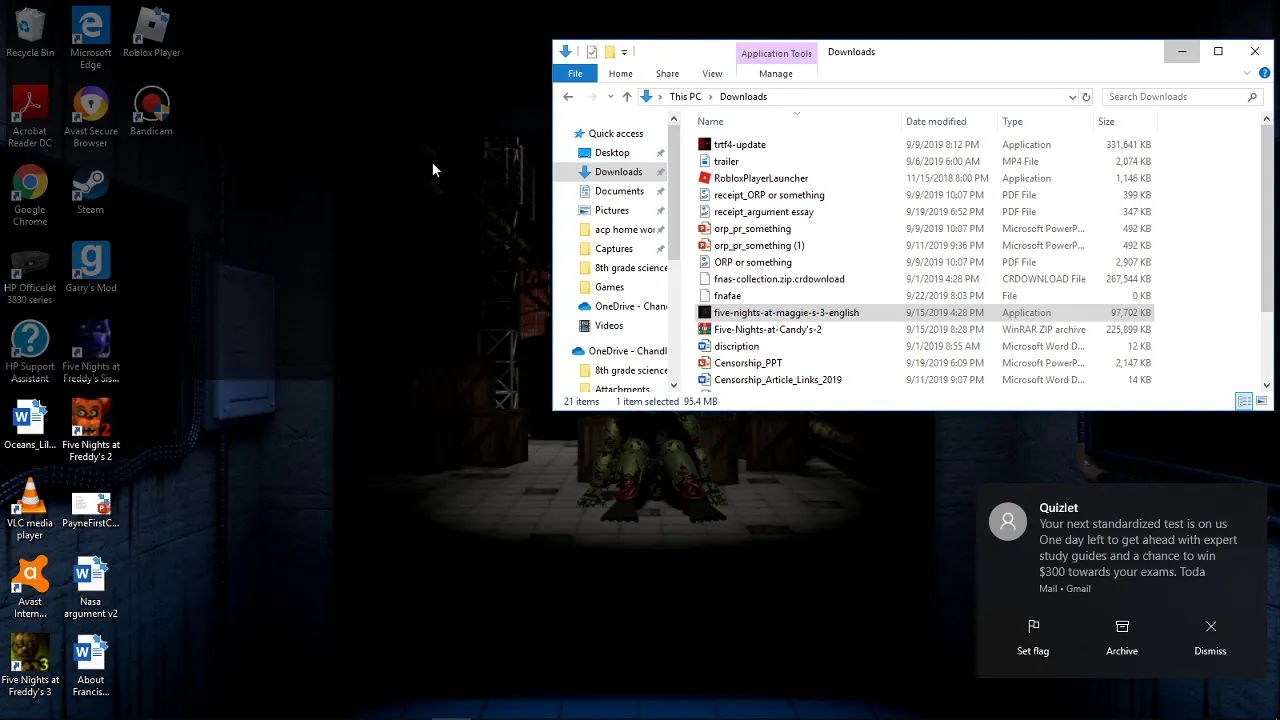Image resolution: width=1280 pixels, height=720 pixels.
Task: Select the Roblox Player desktop icon
Action: [152, 33]
